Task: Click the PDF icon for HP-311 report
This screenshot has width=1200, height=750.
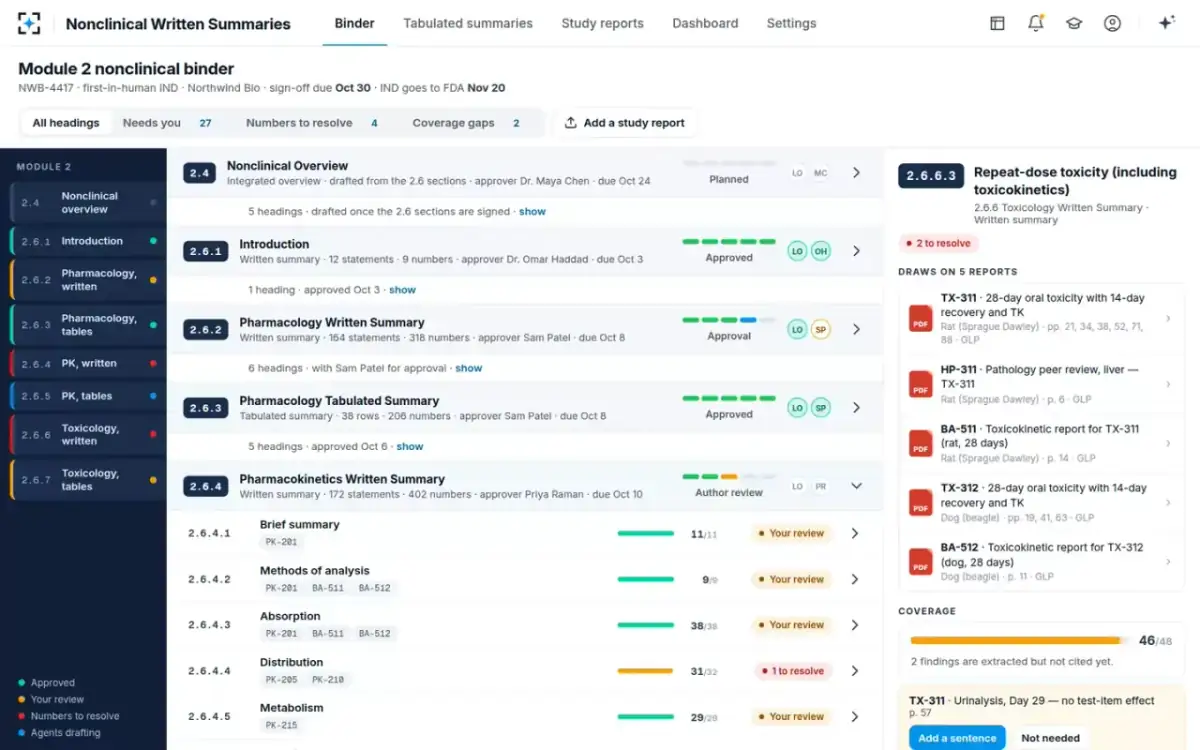Action: pos(920,384)
